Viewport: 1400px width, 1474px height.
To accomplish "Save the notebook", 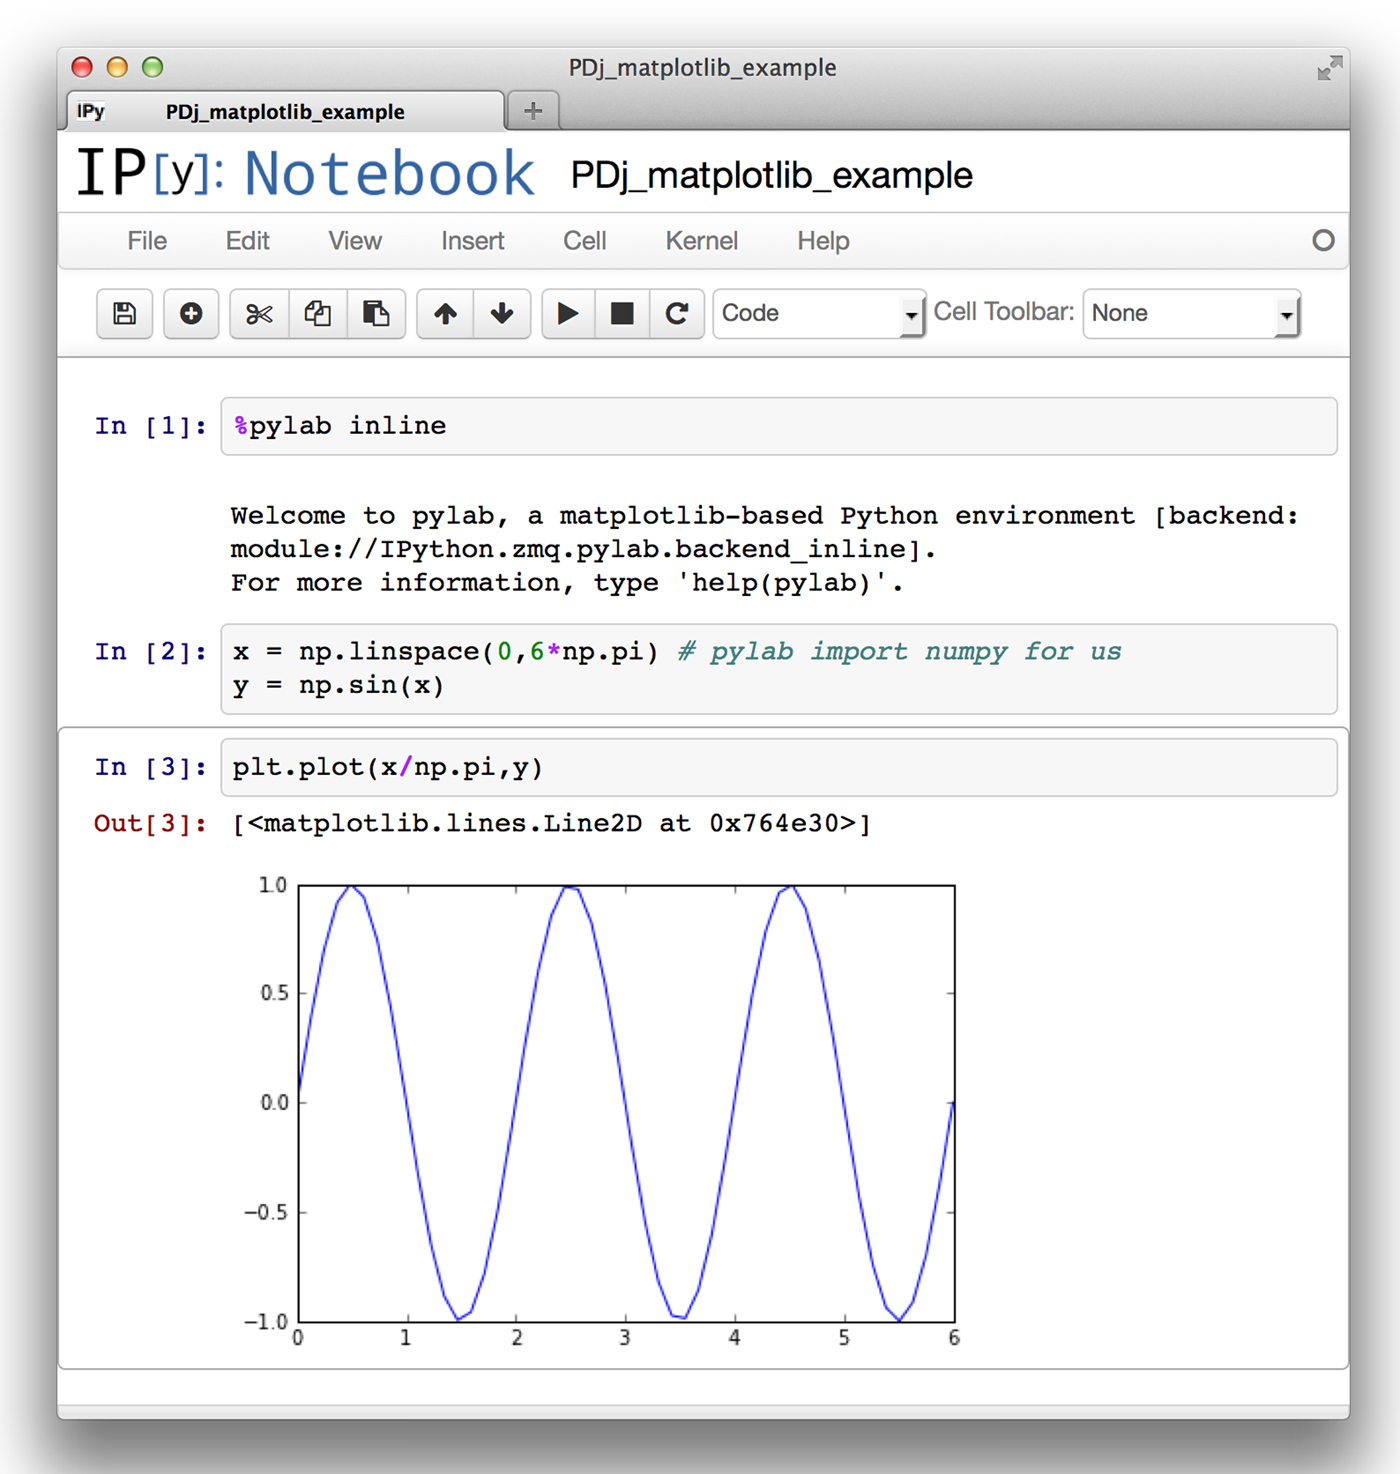I will pos(124,314).
